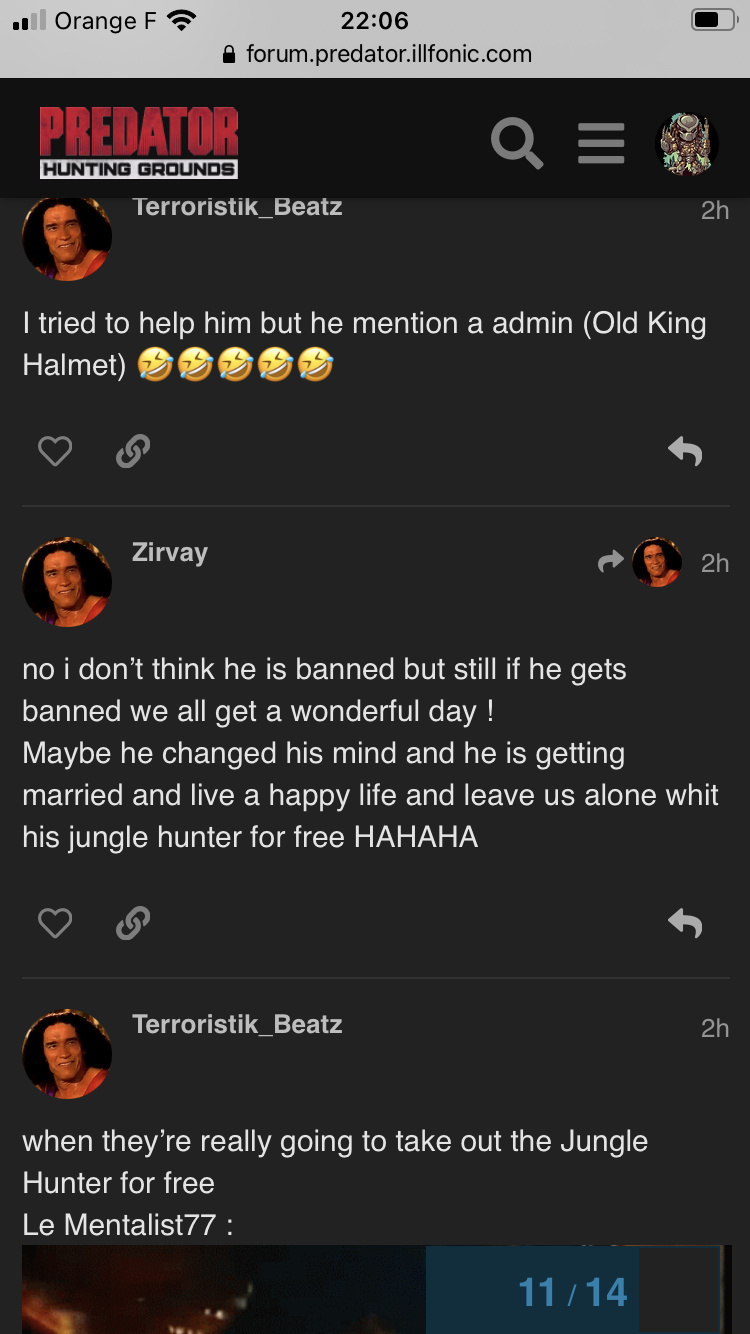Open embedded image under Le Mentalist77 text
This screenshot has width=750, height=1334.
(220, 1290)
